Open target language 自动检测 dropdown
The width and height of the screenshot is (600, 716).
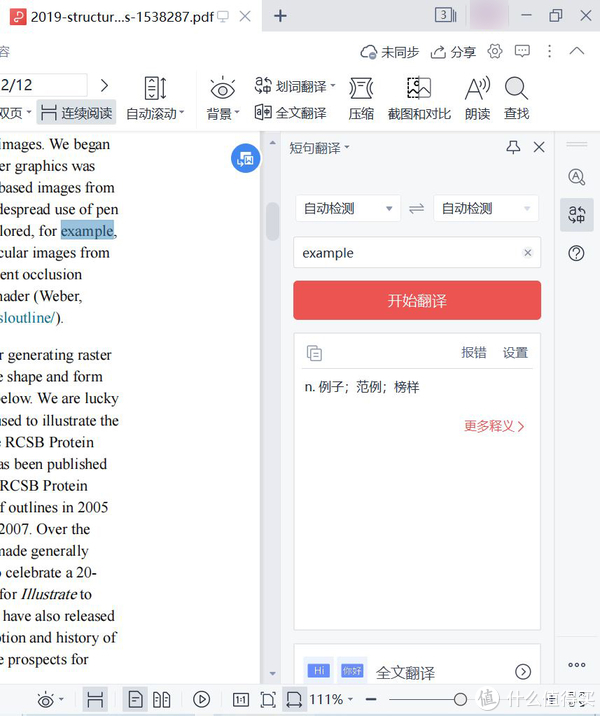pyautogui.click(x=486, y=209)
